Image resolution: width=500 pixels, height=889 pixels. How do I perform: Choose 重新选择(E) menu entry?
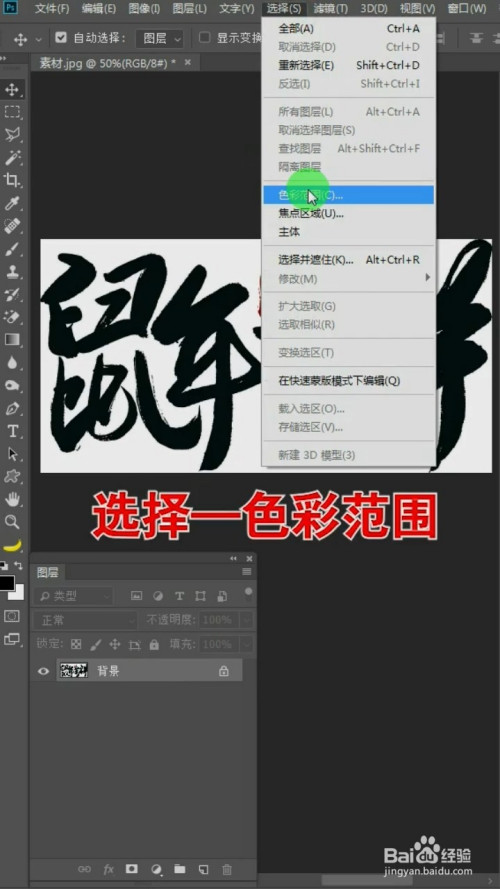[x=348, y=65]
